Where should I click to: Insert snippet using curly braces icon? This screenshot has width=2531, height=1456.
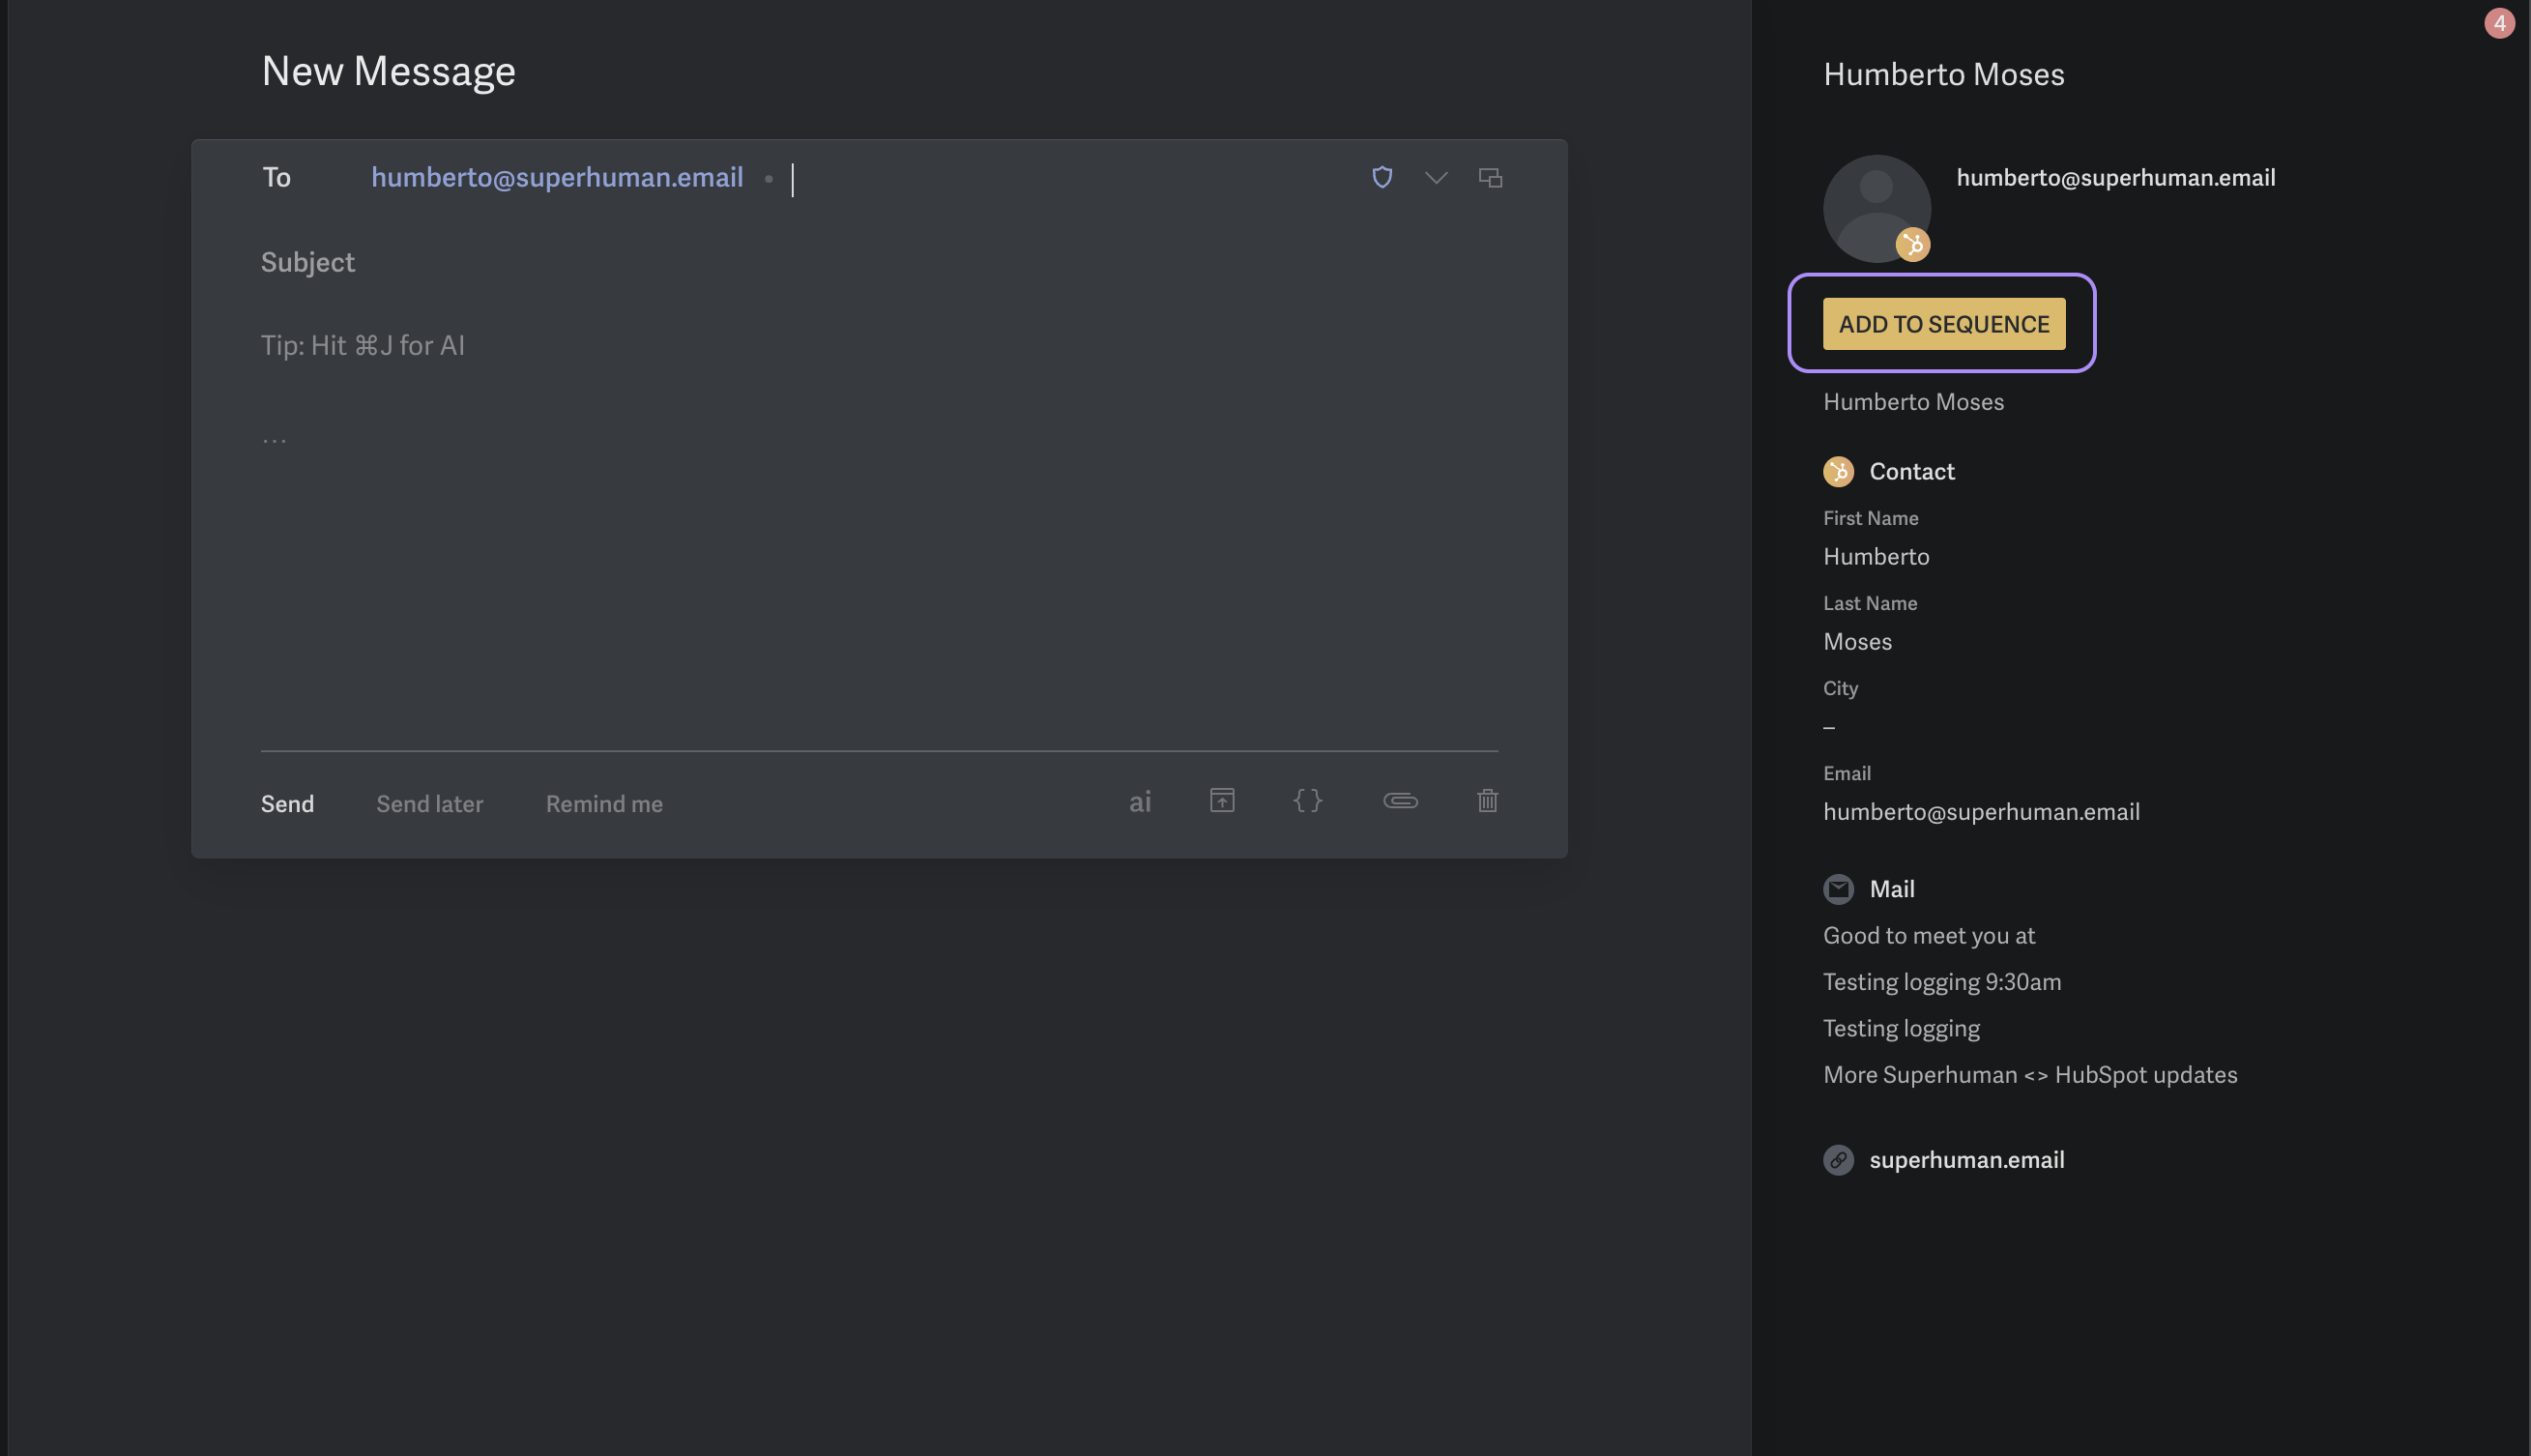coord(1307,800)
